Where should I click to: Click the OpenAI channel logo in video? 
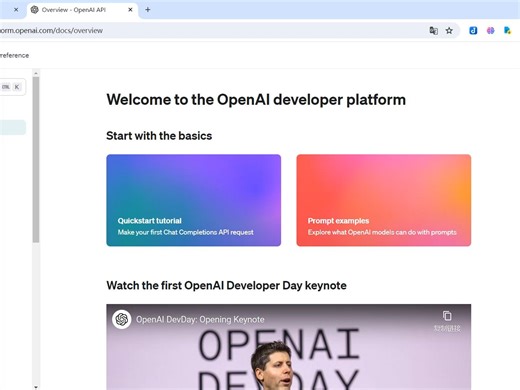pyautogui.click(x=122, y=319)
